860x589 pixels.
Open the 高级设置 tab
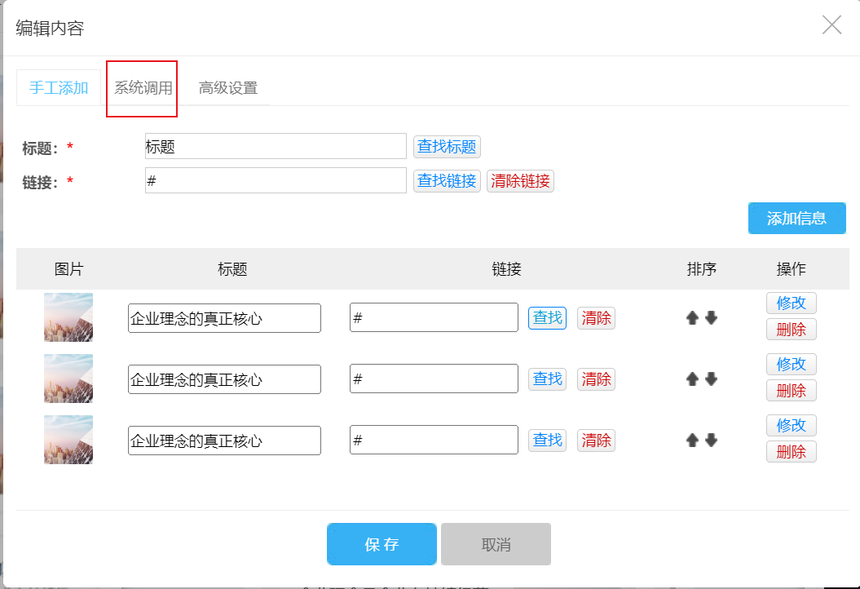pos(228,88)
